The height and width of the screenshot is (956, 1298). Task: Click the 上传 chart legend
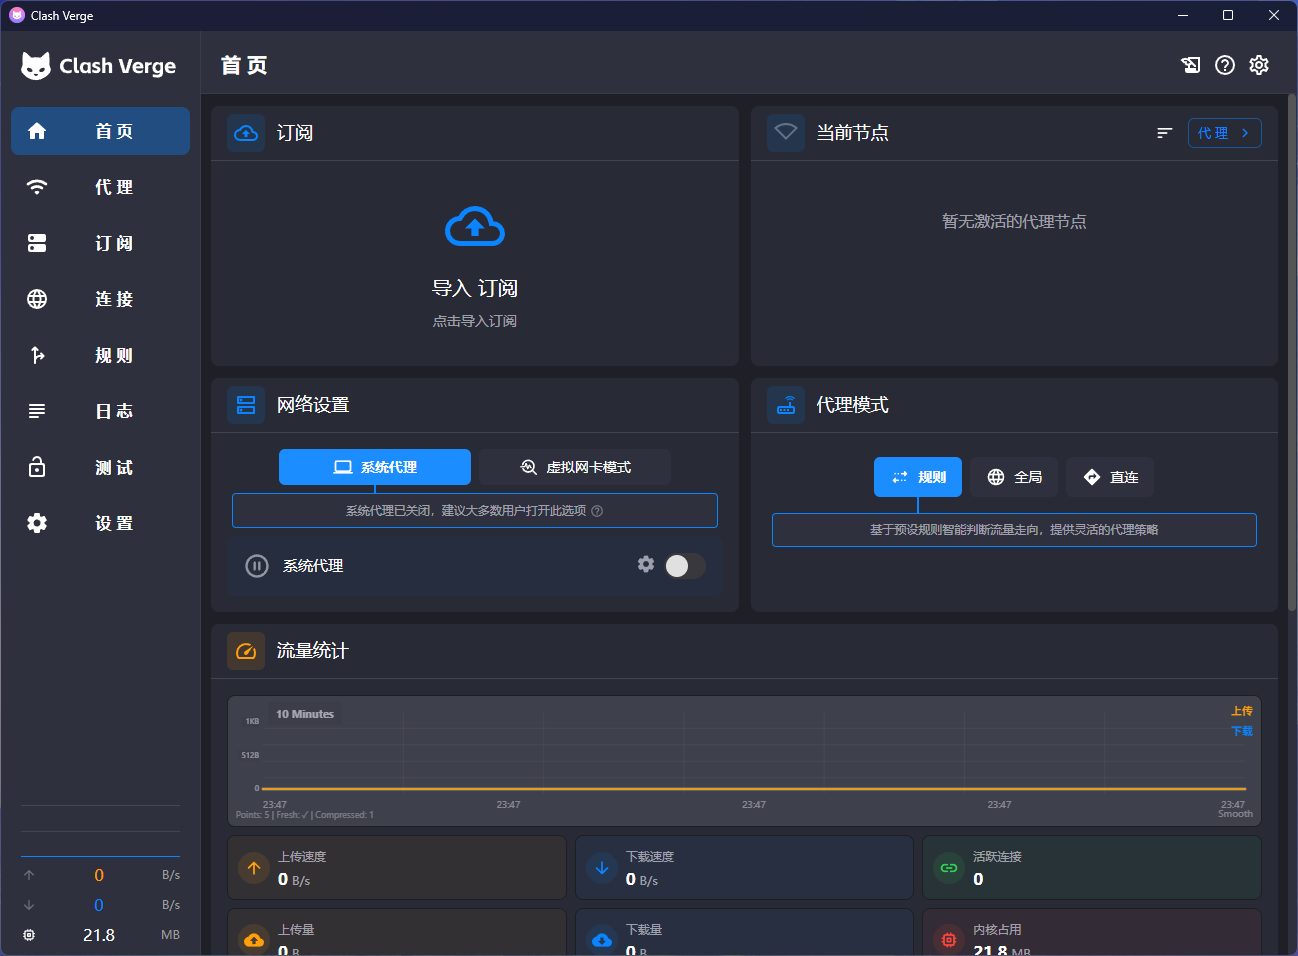click(x=1242, y=711)
